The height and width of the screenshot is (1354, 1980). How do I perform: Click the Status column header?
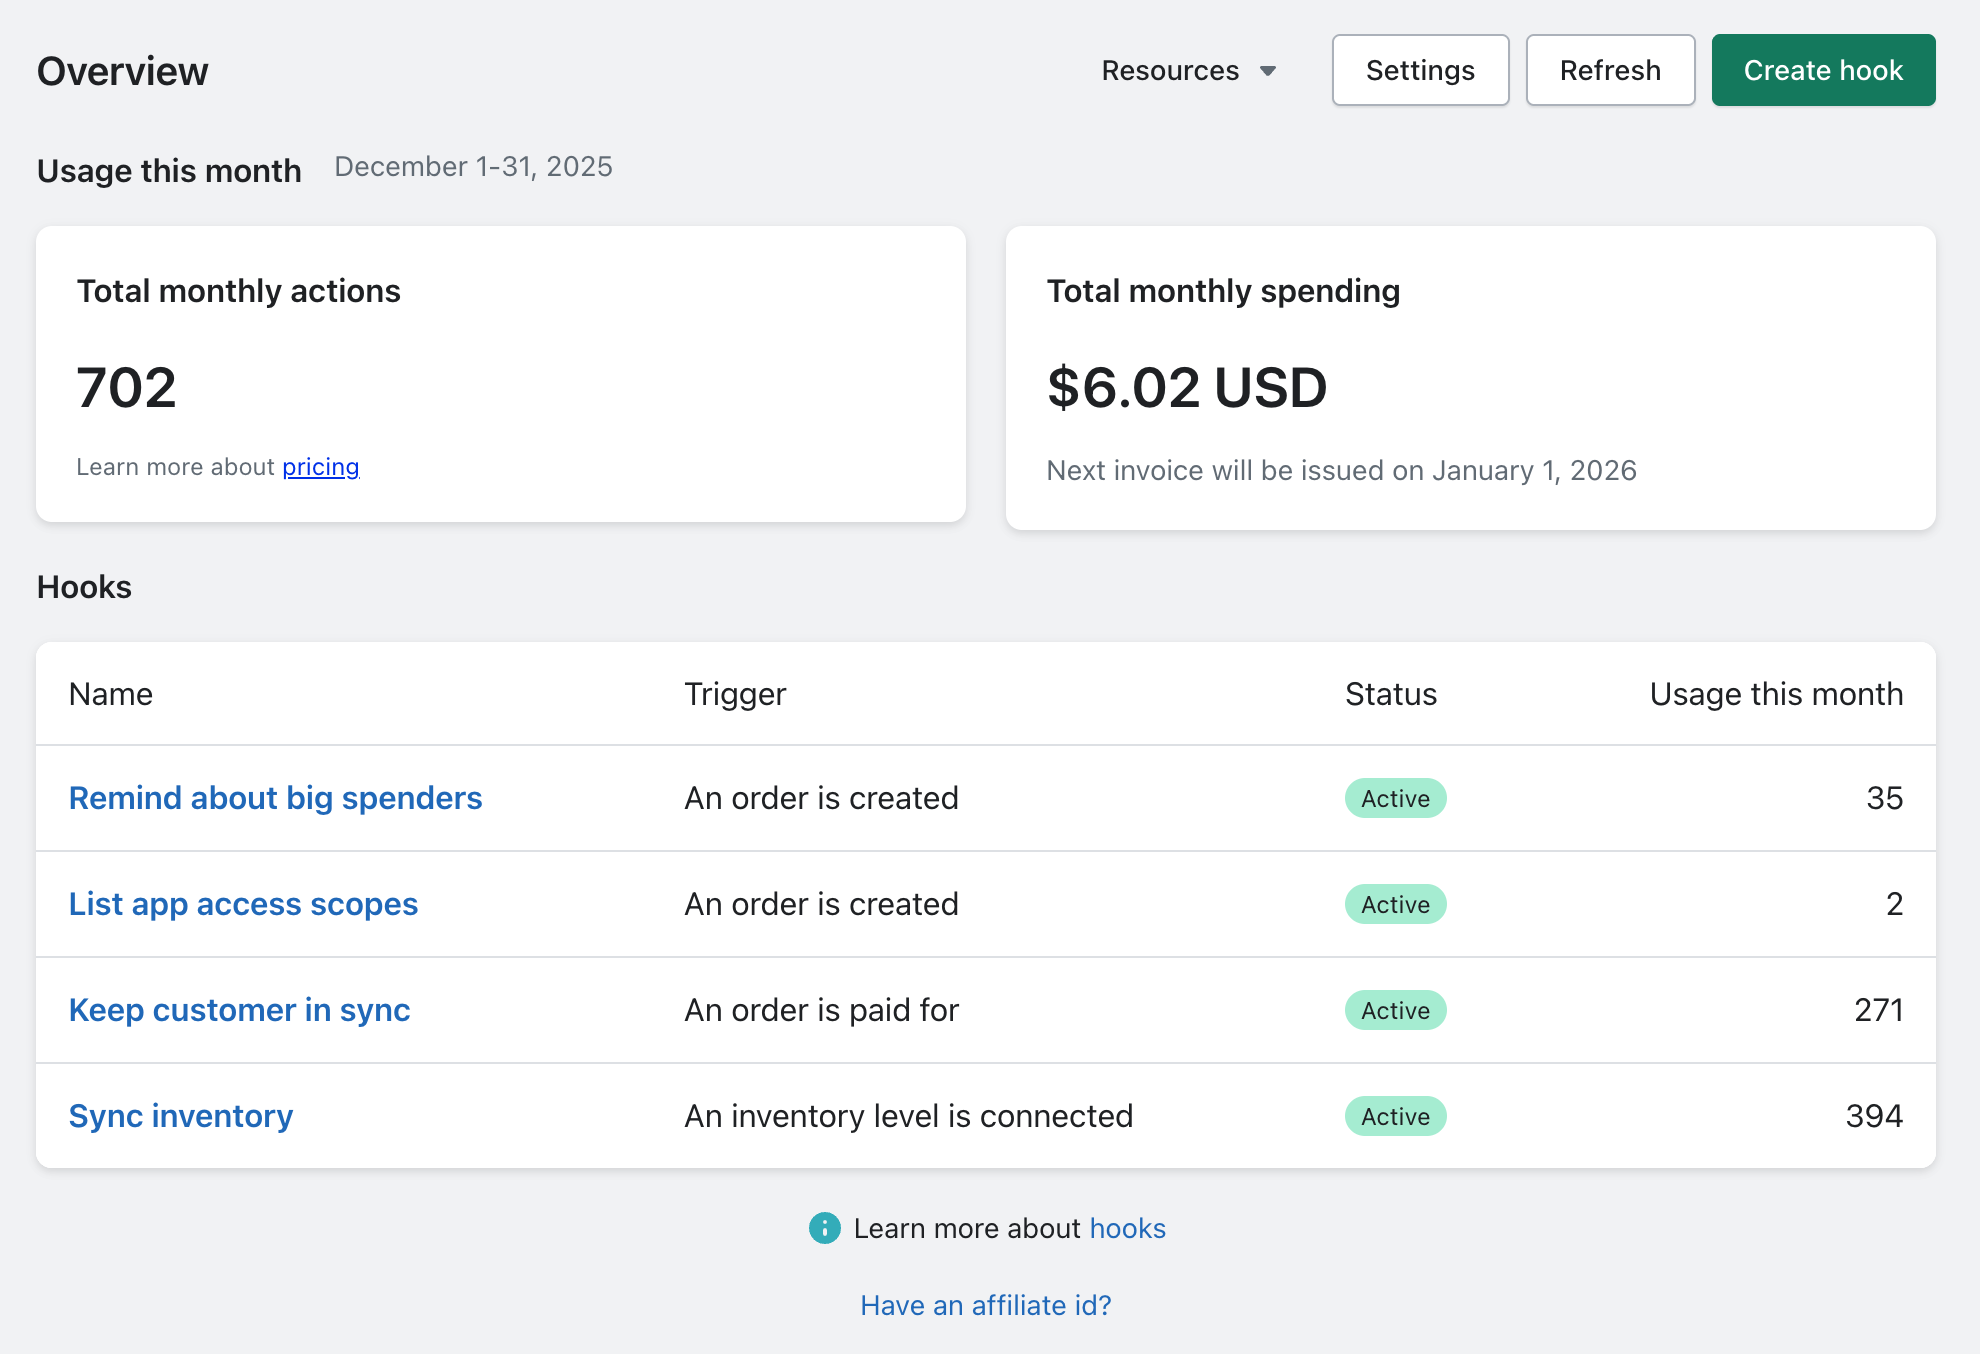[1390, 693]
